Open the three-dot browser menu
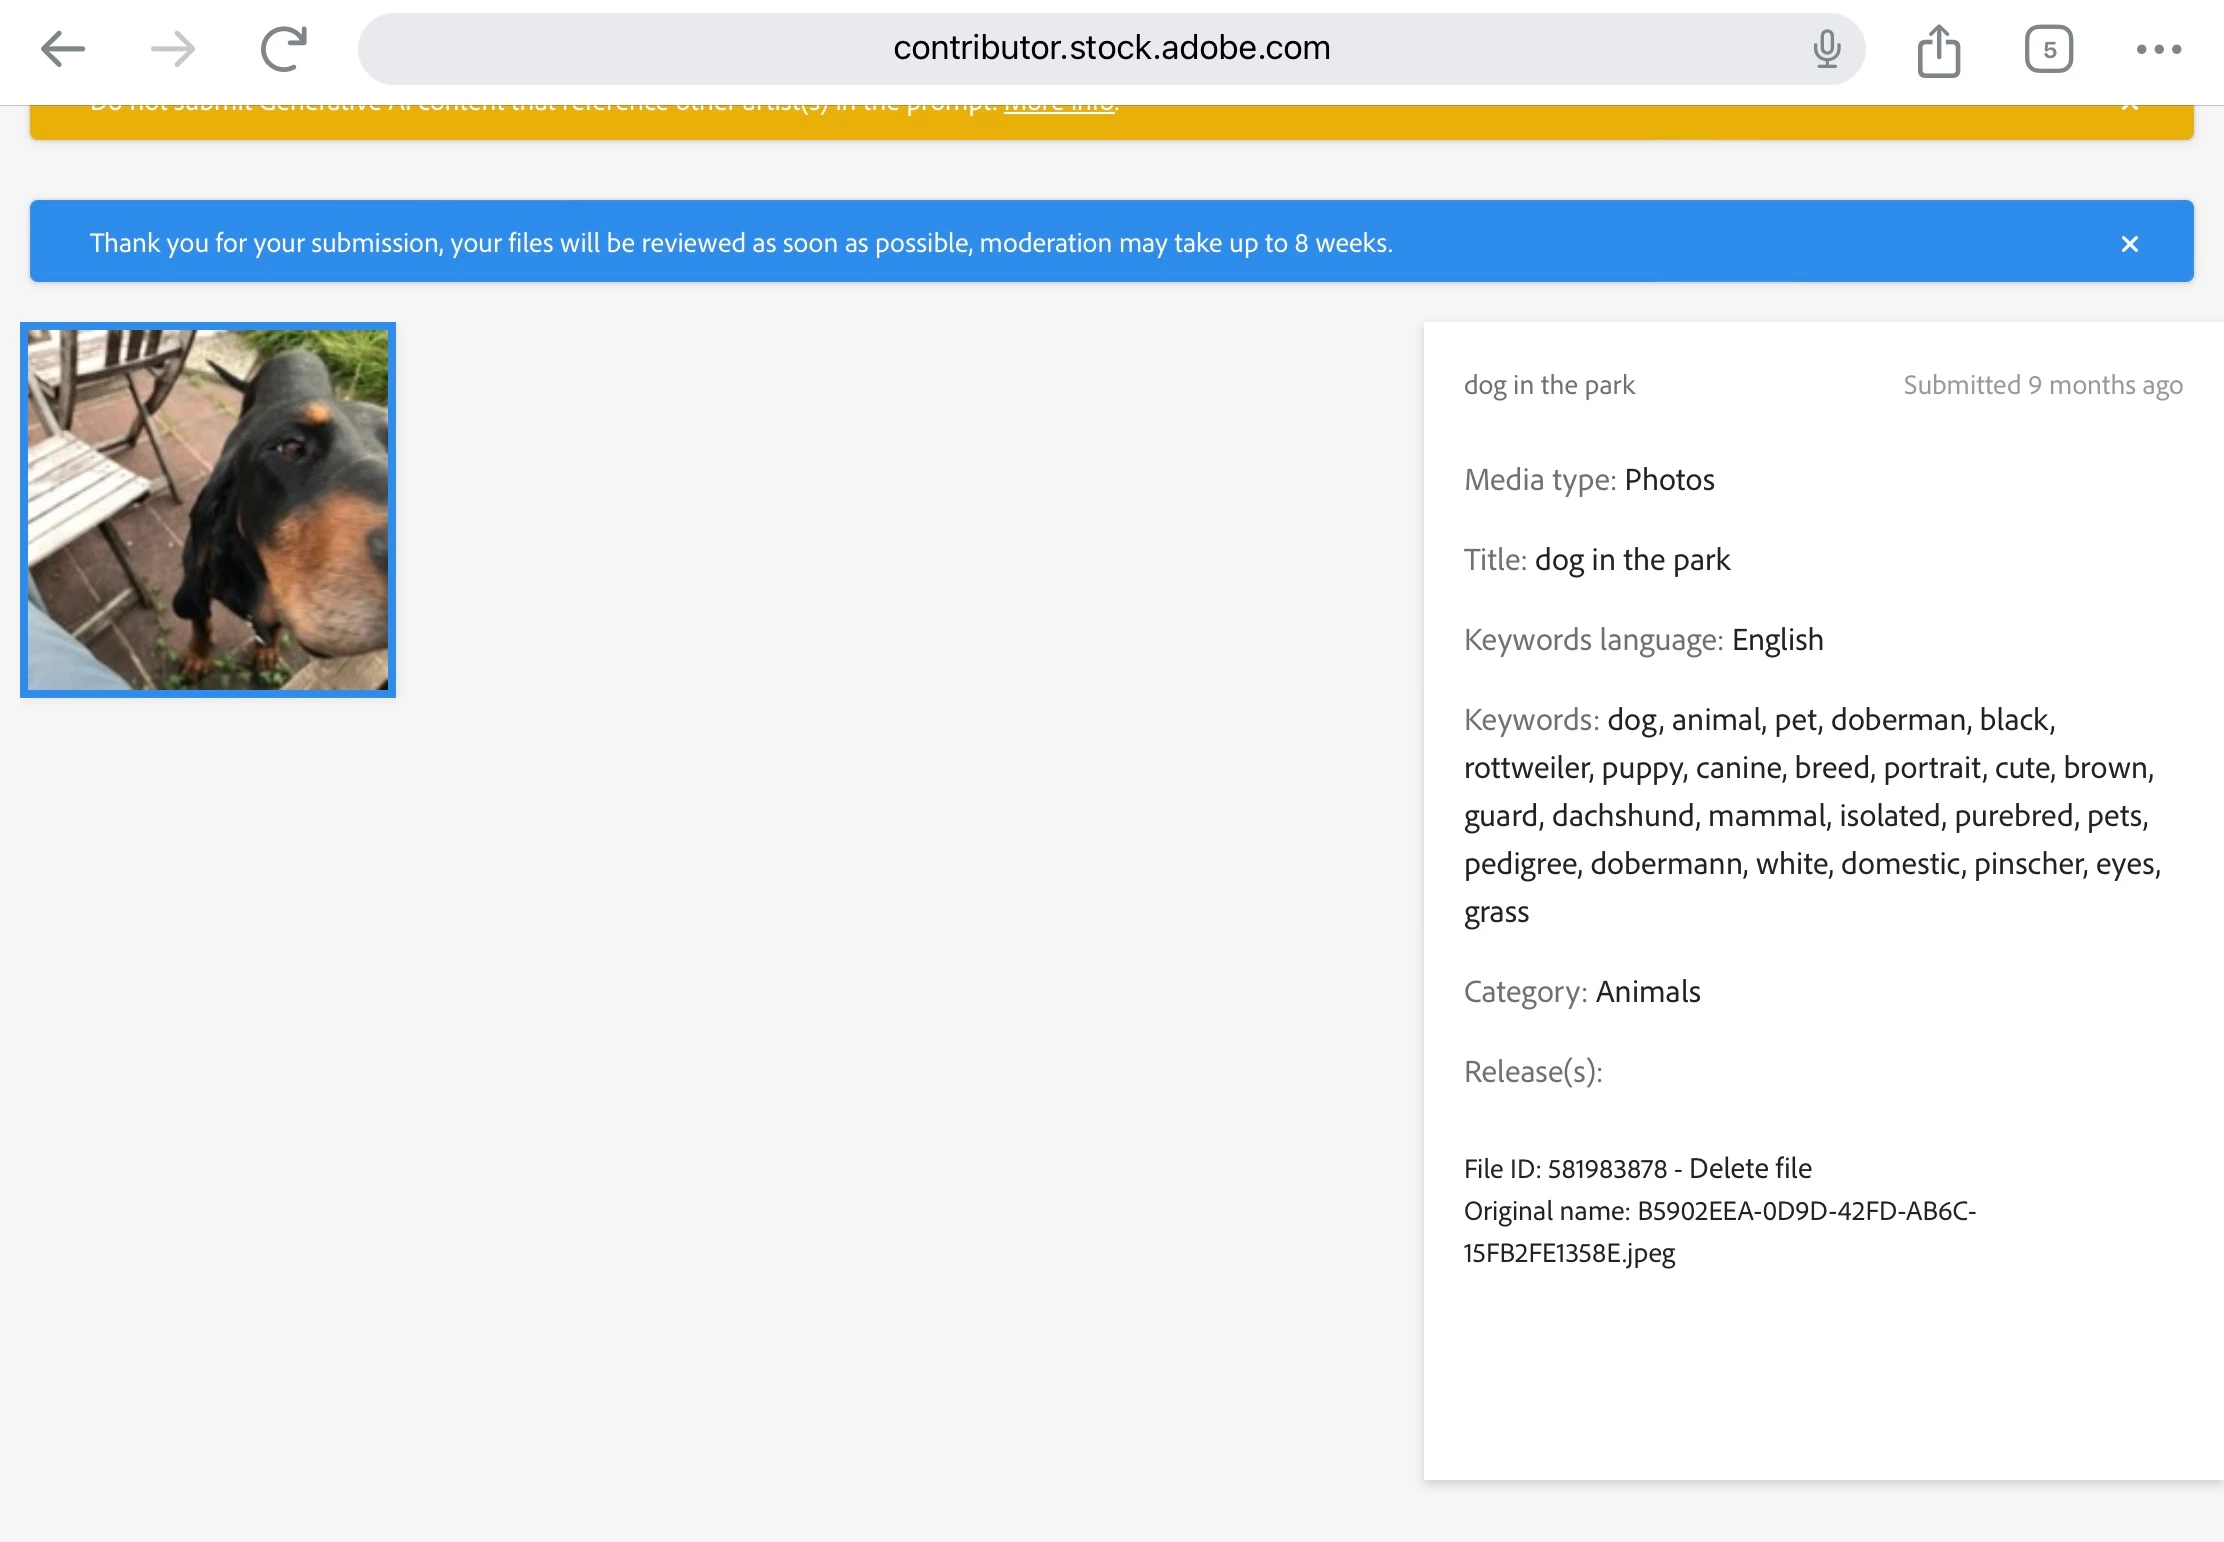The height and width of the screenshot is (1542, 2224). [2158, 49]
